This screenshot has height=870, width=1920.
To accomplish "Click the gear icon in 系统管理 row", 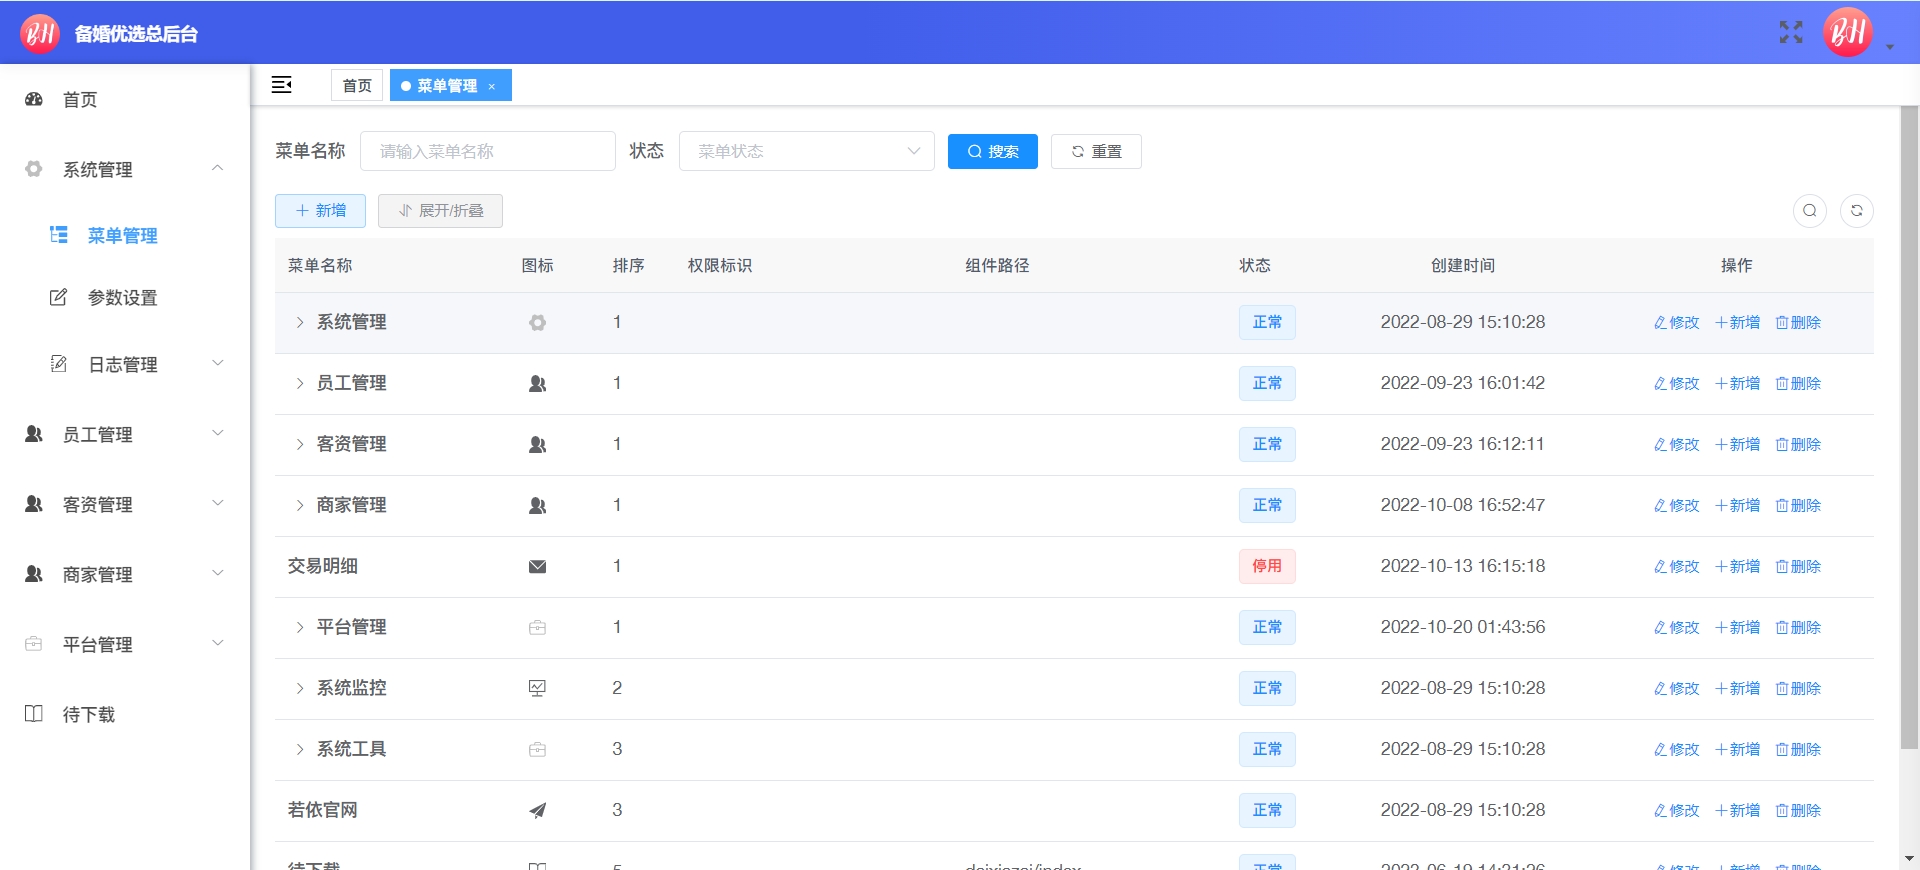I will (537, 323).
